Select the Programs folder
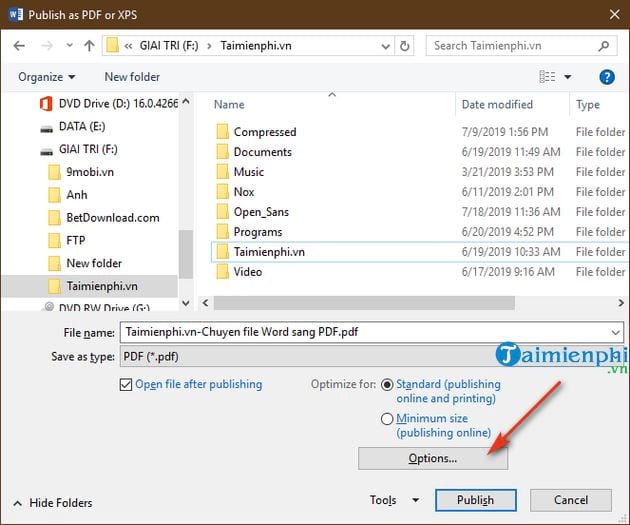630x525 pixels. 249,232
